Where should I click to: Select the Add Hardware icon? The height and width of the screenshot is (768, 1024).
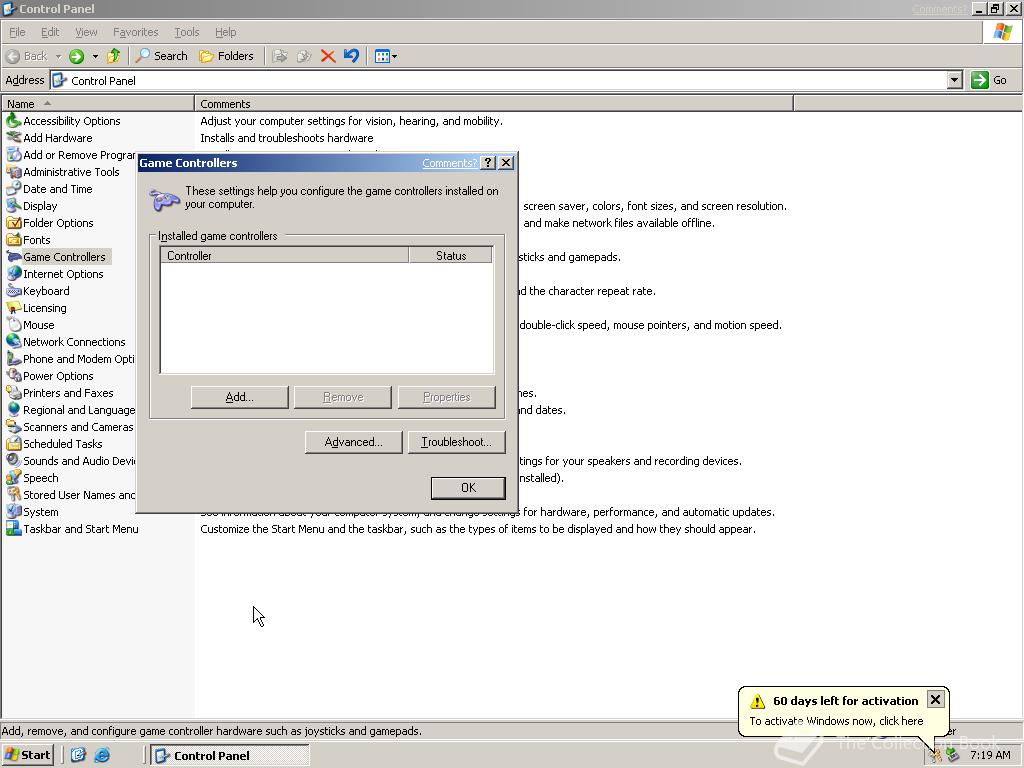pos(14,138)
